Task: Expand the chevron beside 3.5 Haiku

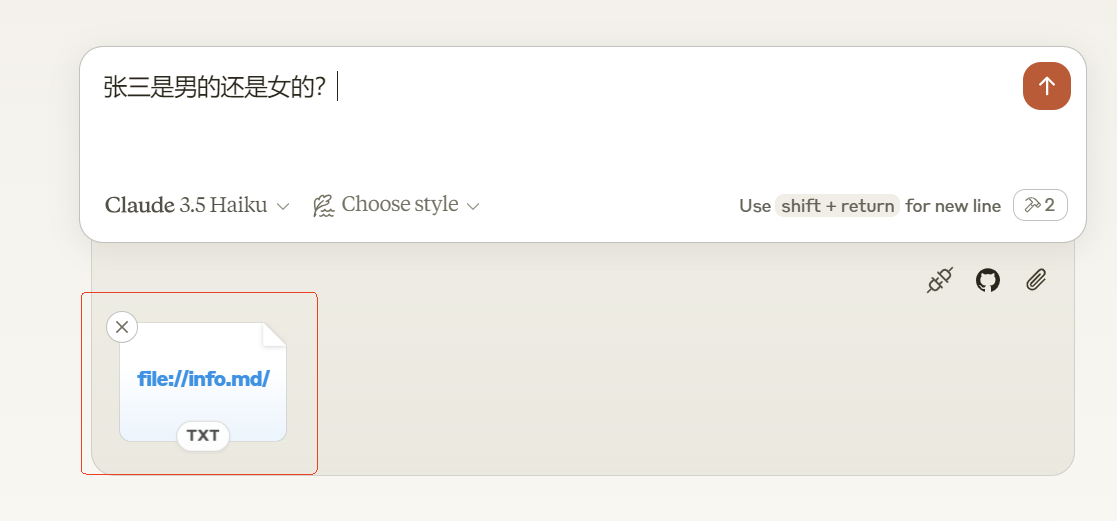Action: pyautogui.click(x=283, y=206)
